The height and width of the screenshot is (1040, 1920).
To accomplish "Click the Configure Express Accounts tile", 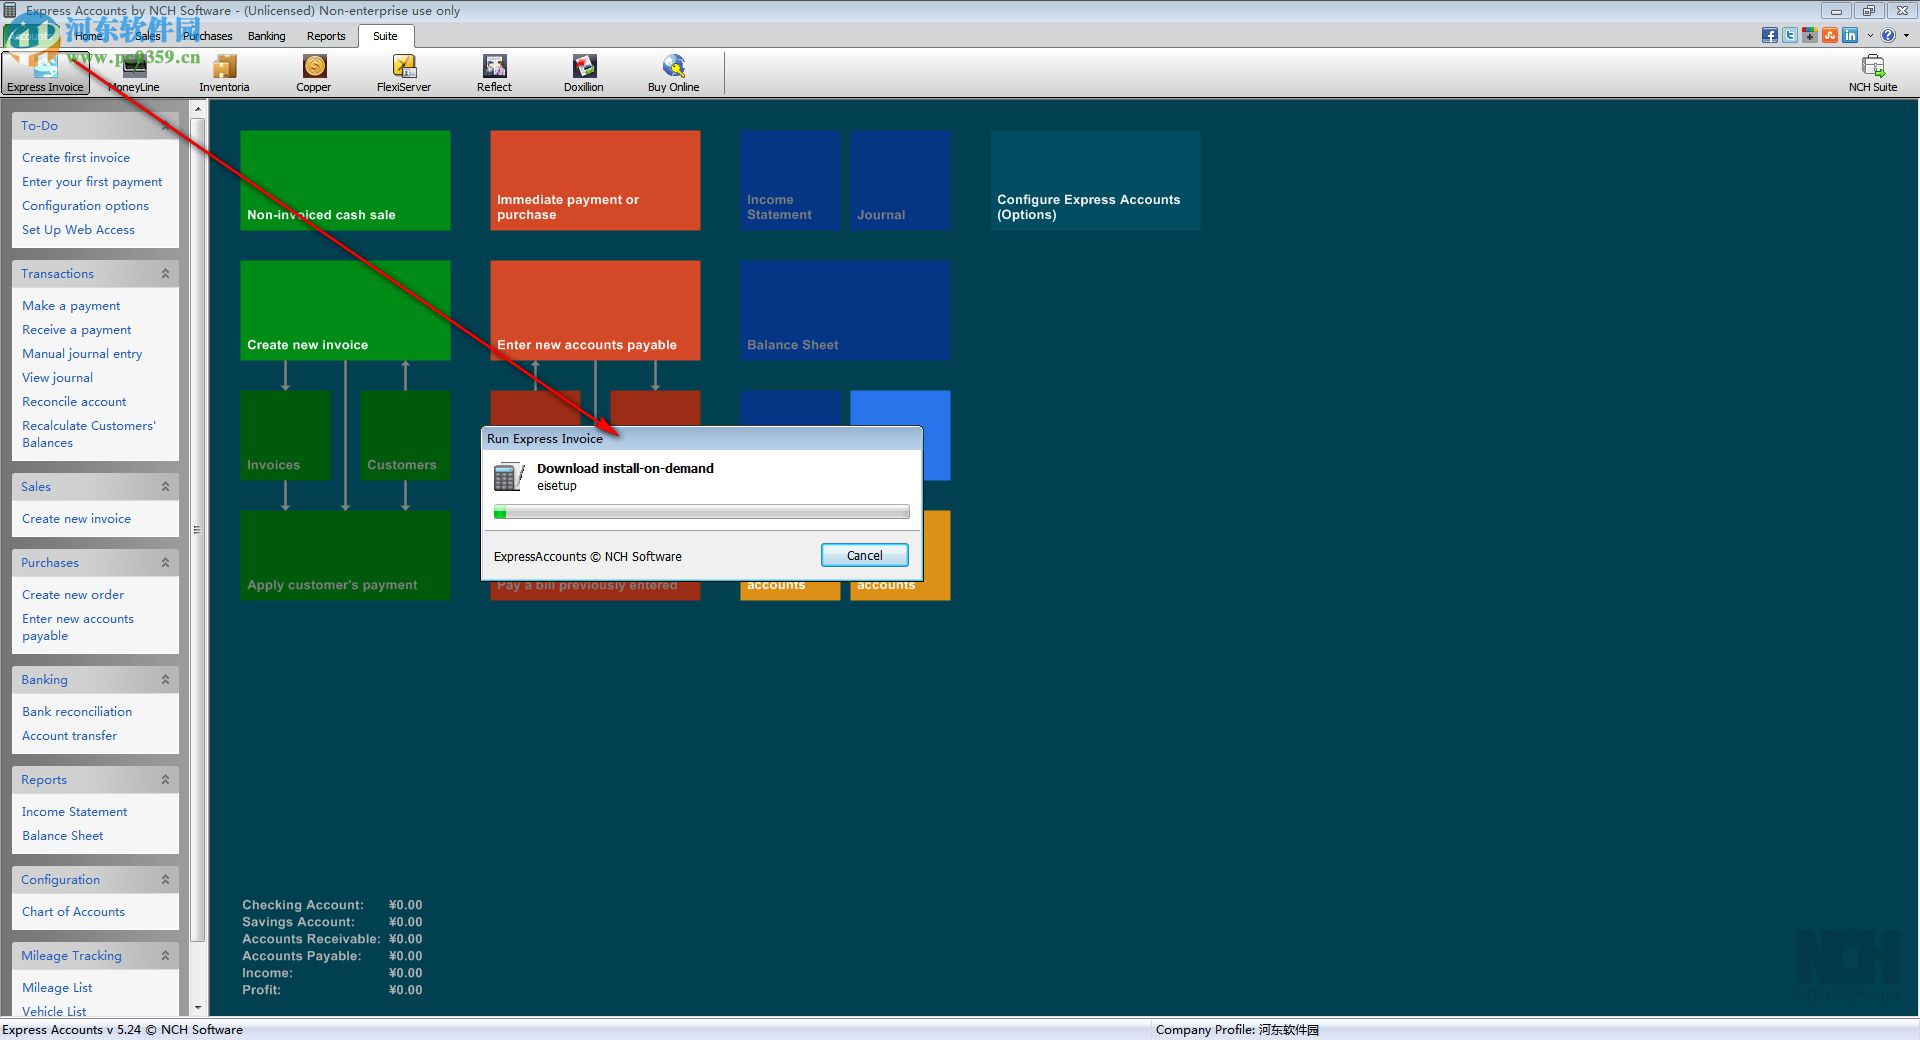I will pos(1095,181).
